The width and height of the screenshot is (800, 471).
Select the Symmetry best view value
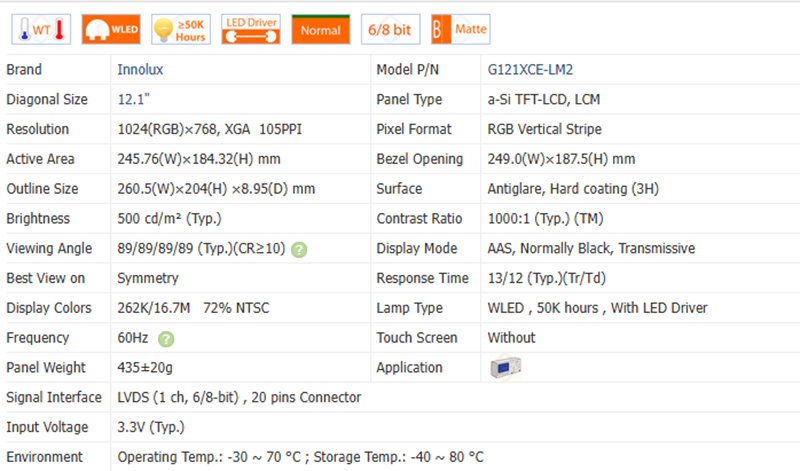click(148, 278)
